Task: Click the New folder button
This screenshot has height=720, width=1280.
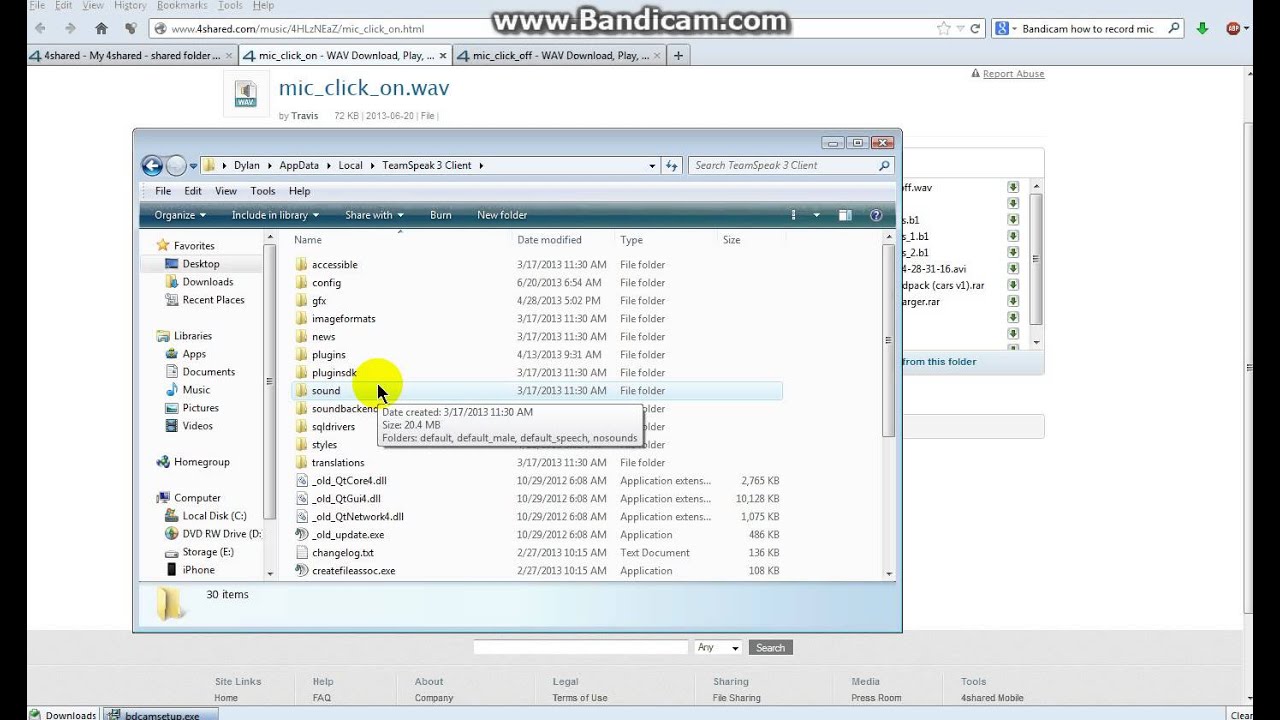Action: point(502,215)
